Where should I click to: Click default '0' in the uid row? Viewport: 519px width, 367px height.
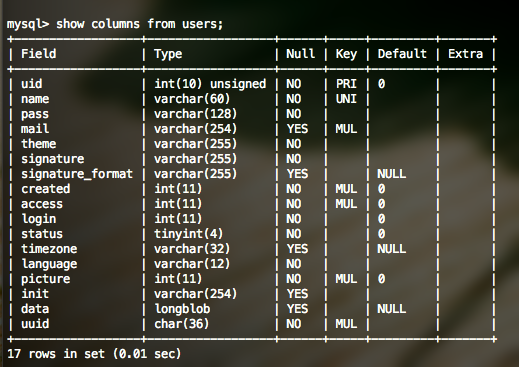click(x=381, y=84)
